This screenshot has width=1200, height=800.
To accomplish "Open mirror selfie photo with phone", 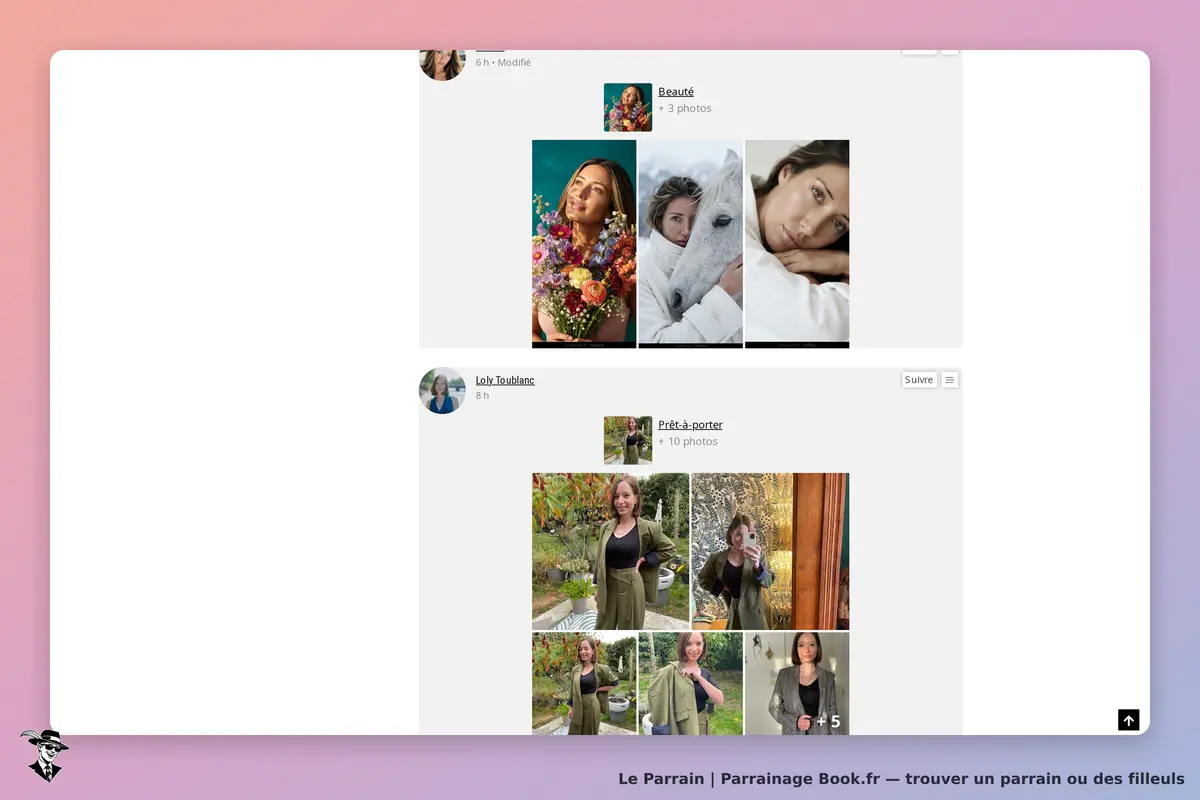I will [770, 551].
